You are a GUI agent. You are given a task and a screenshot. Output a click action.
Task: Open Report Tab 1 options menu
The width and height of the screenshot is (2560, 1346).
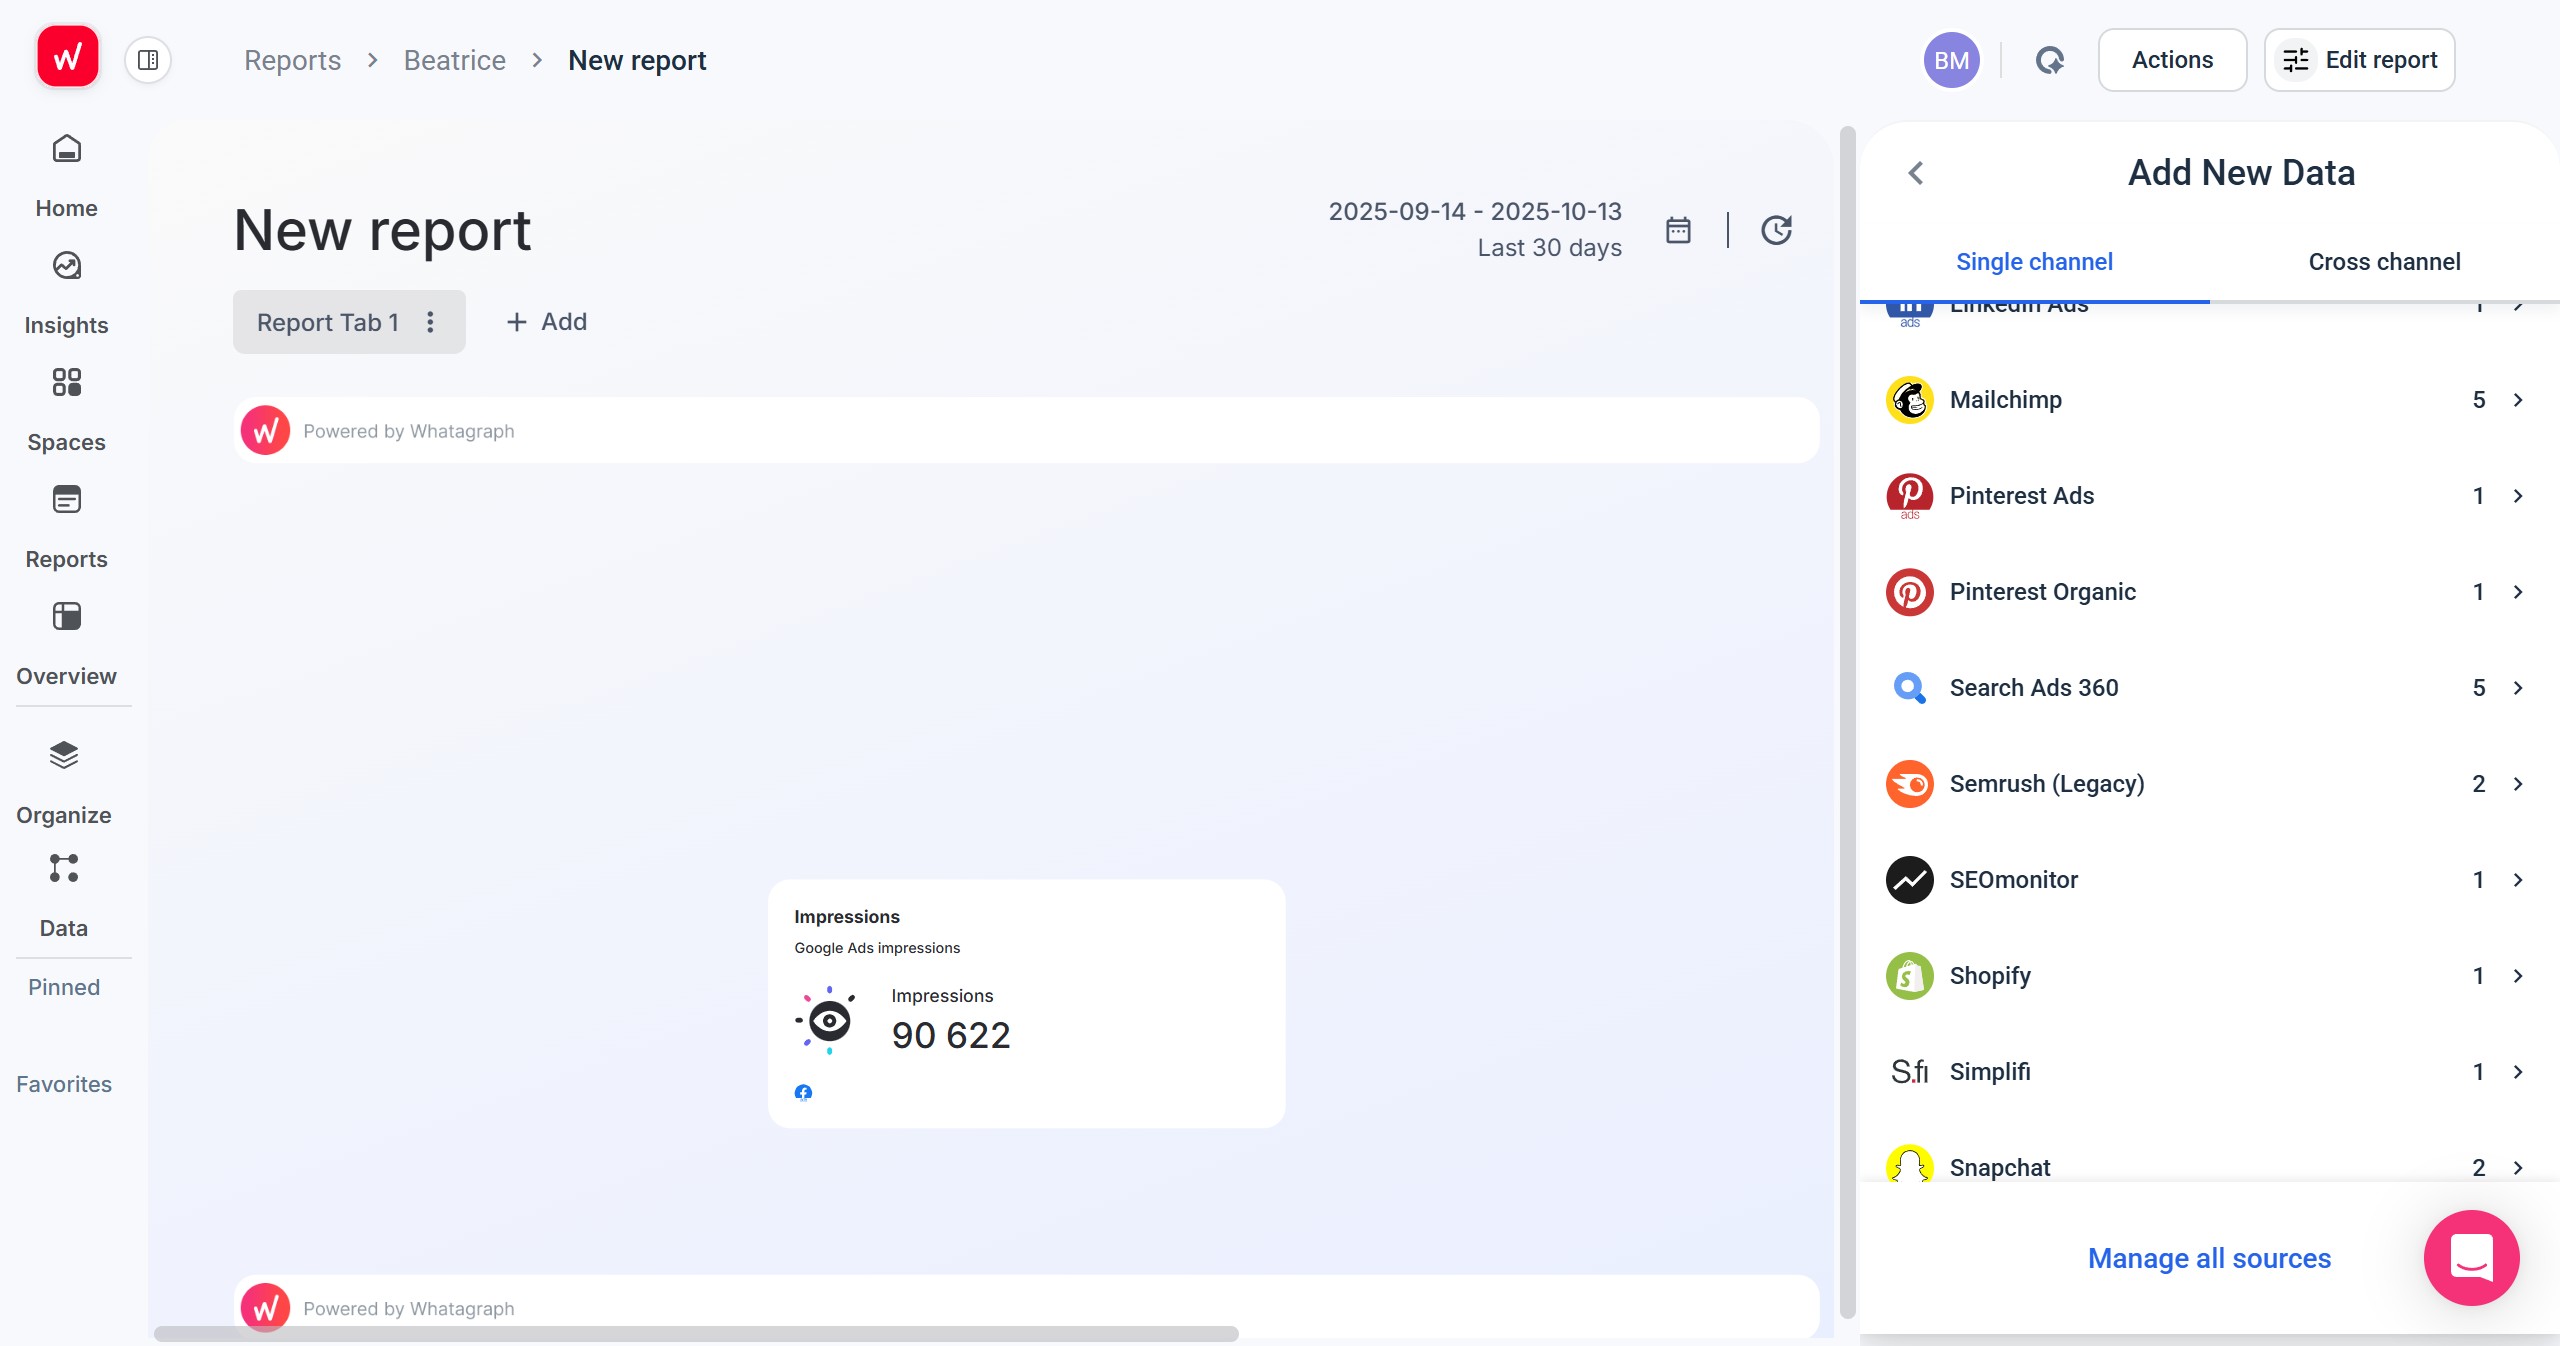click(x=430, y=322)
